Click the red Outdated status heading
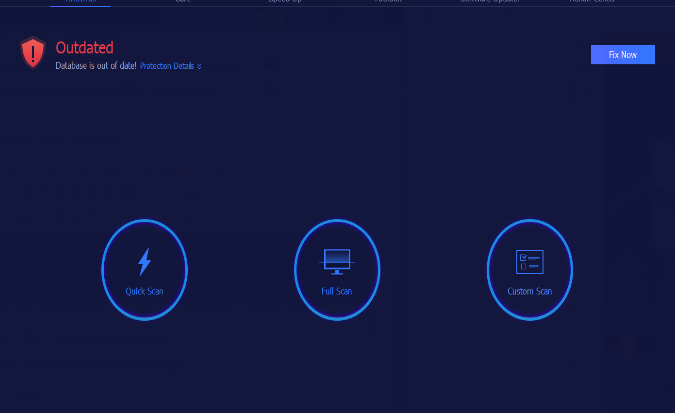 click(x=84, y=48)
